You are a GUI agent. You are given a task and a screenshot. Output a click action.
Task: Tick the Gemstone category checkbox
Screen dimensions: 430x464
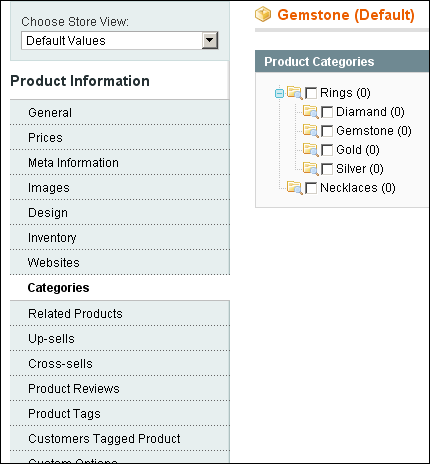327,131
